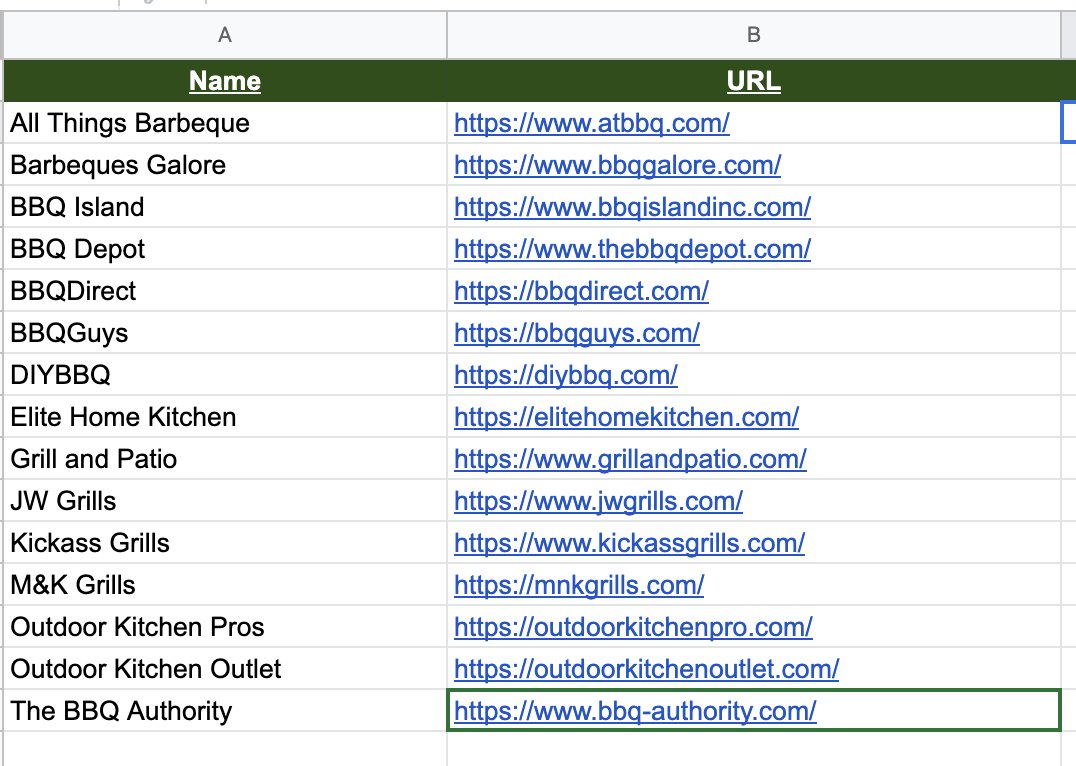
Task: Open the diybbq.com link
Action: click(565, 375)
